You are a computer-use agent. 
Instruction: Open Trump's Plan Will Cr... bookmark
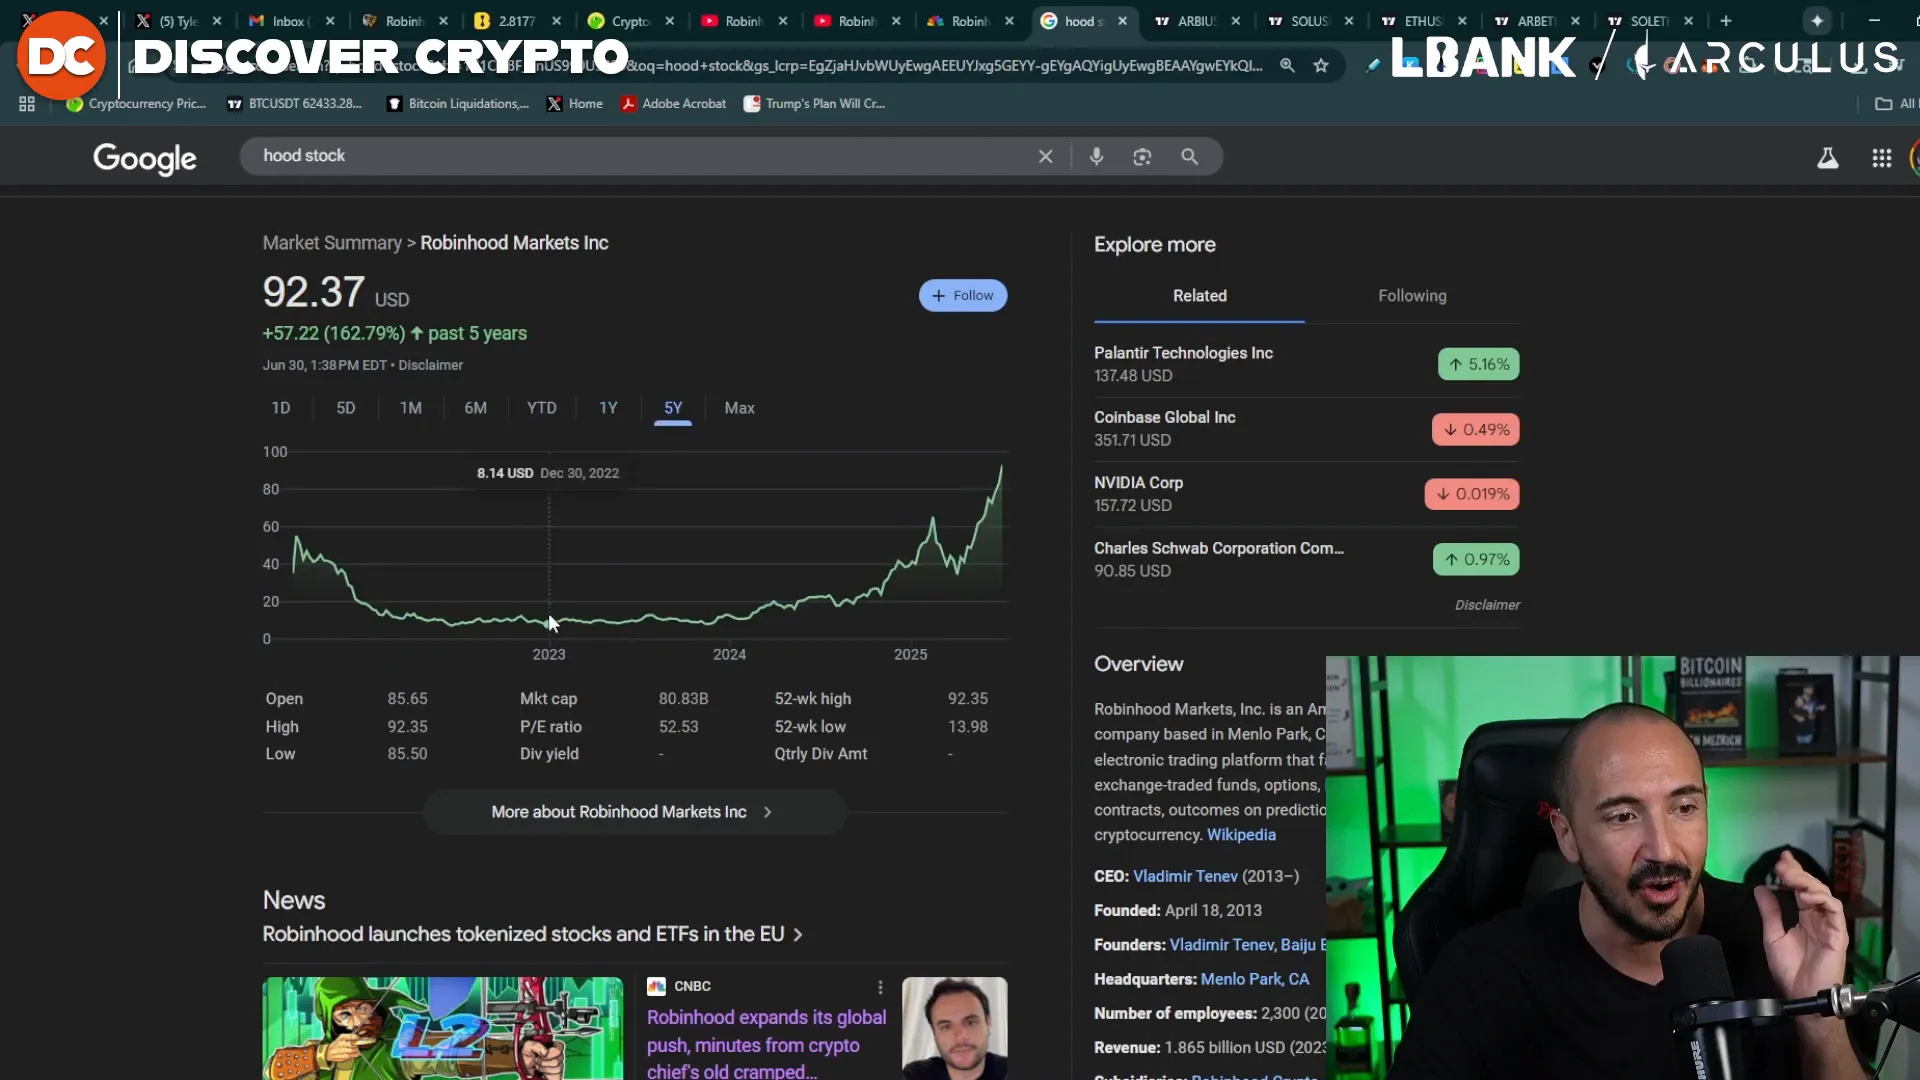(x=814, y=104)
